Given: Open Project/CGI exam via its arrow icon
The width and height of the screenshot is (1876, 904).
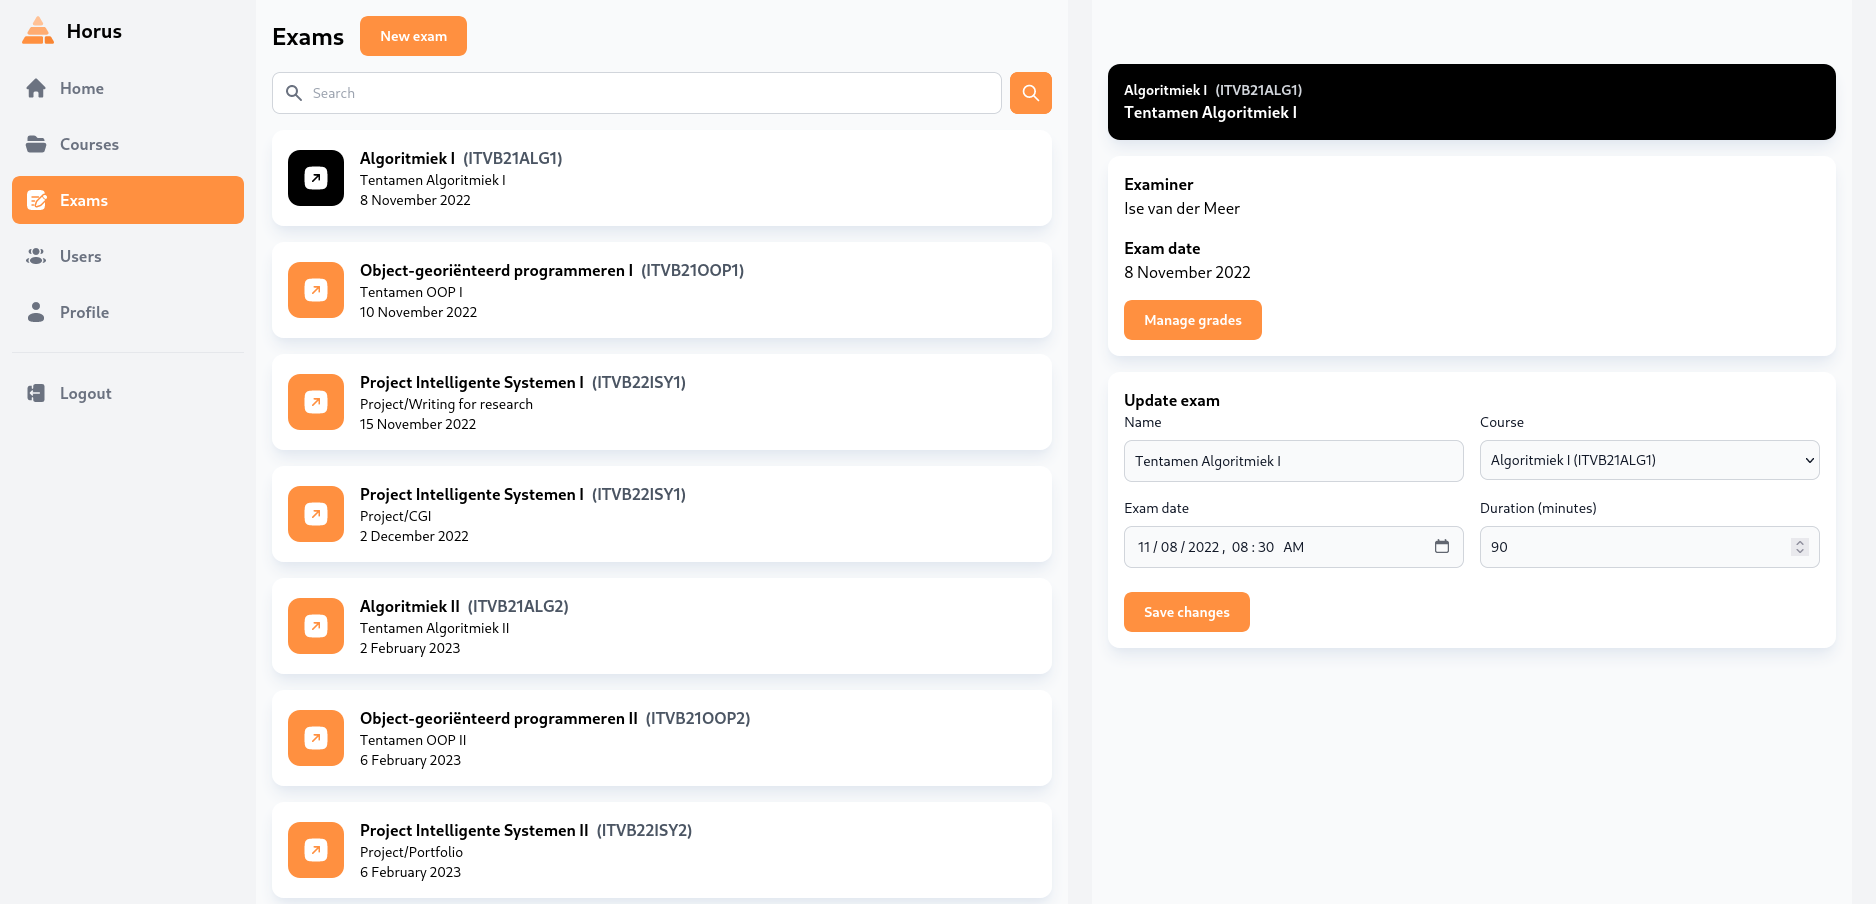Looking at the screenshot, I should tap(315, 514).
